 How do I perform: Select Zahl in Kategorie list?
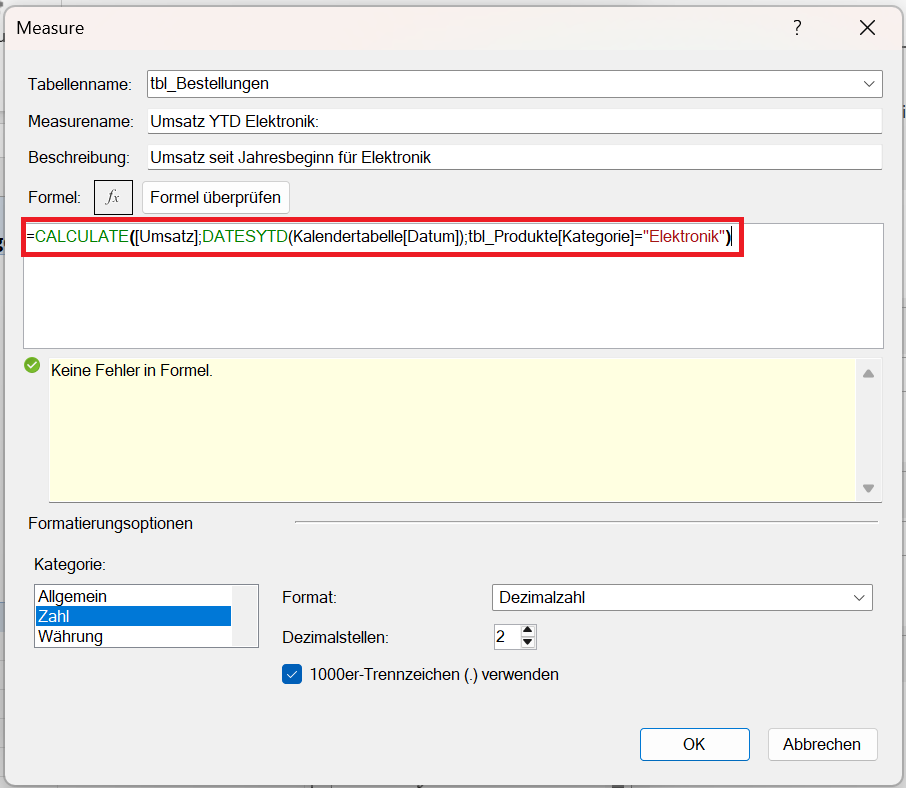pos(133,616)
